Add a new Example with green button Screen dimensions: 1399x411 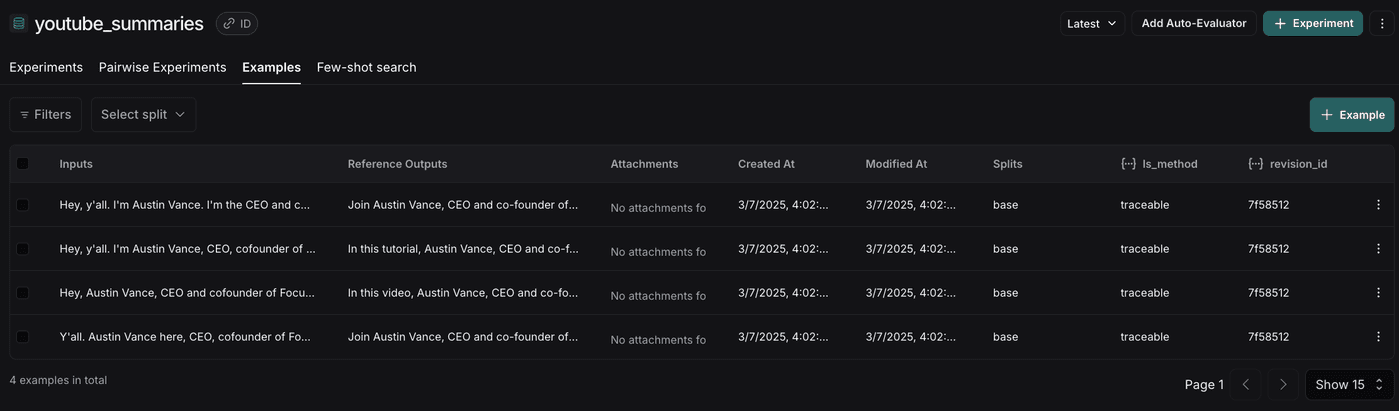[x=1352, y=115]
